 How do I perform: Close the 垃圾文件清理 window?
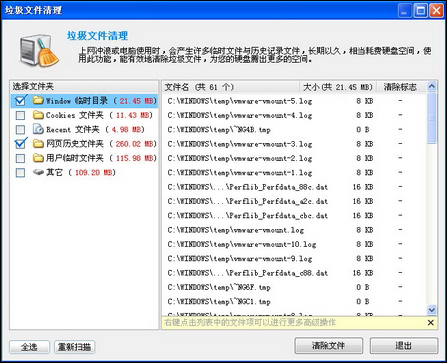[436, 11]
